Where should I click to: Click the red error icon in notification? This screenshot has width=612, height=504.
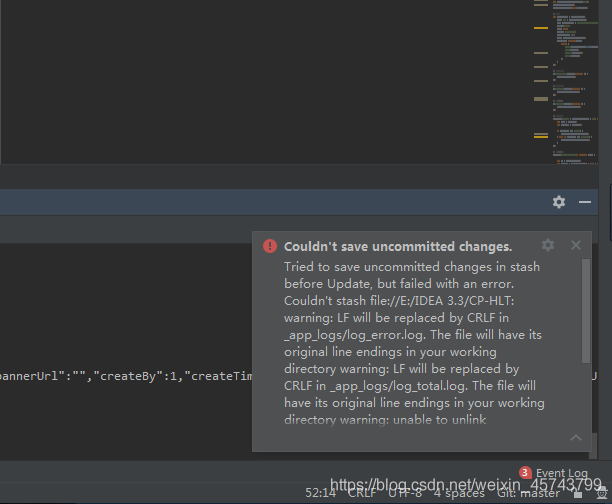(270, 246)
